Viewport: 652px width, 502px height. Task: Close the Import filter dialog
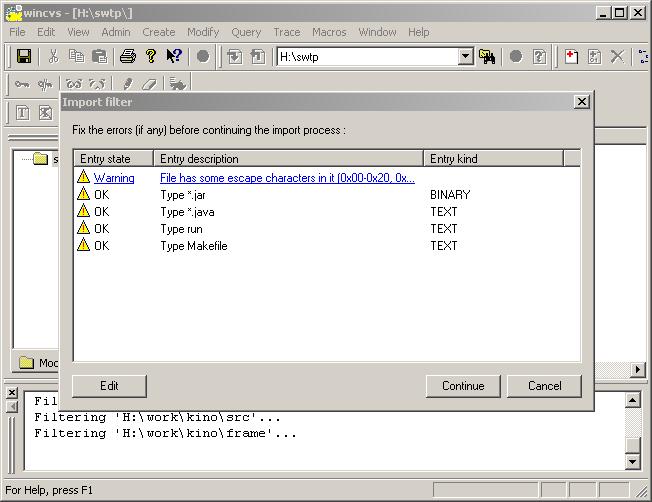(582, 101)
